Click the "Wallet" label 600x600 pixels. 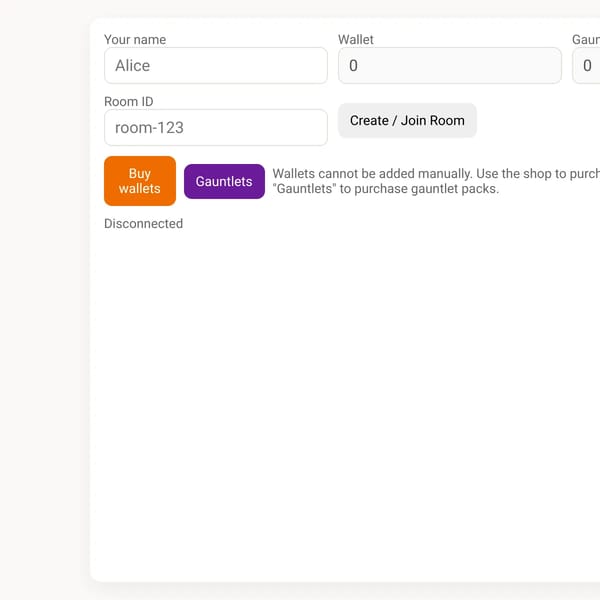[x=356, y=39]
